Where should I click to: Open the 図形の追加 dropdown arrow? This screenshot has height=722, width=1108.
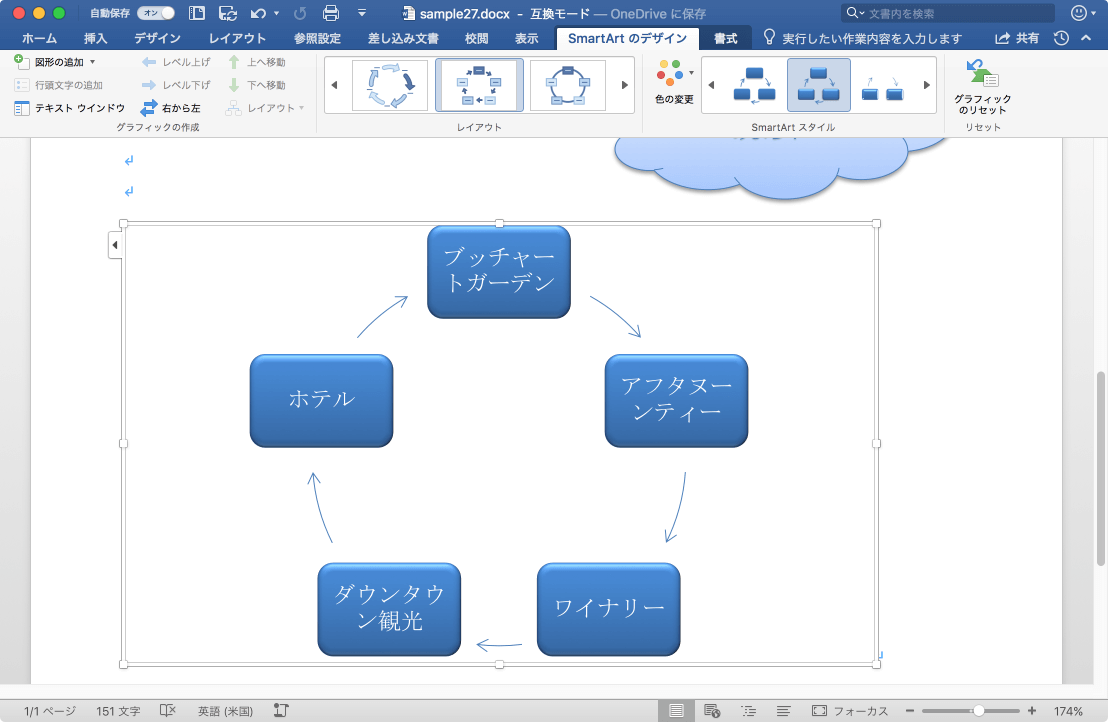point(93,62)
